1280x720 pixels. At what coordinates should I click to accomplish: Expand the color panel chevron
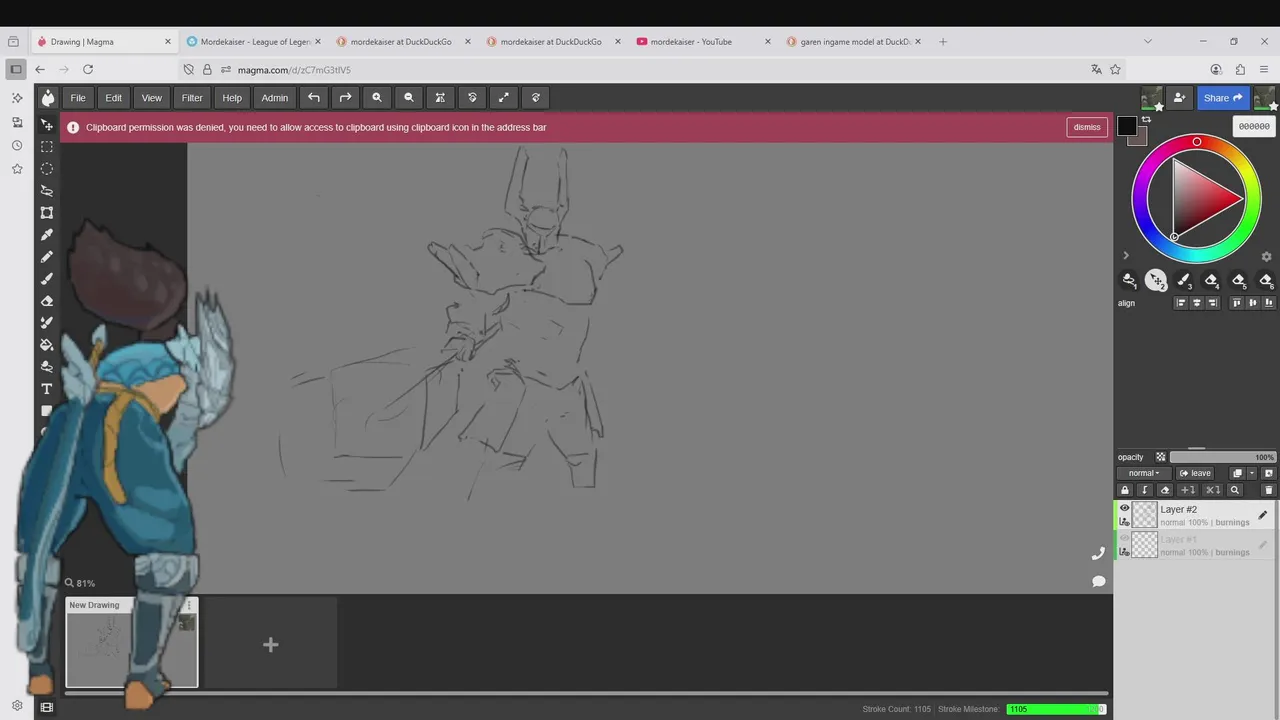1125,256
